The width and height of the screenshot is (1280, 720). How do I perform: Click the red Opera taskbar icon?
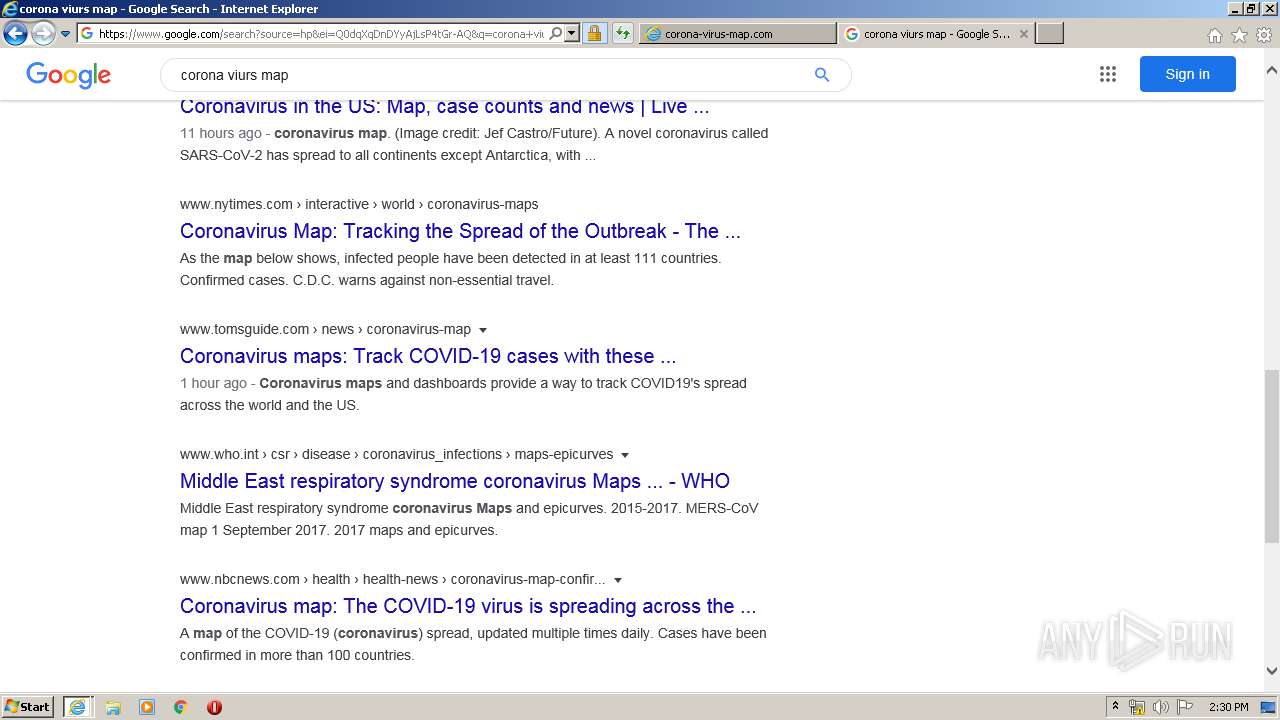pos(214,707)
